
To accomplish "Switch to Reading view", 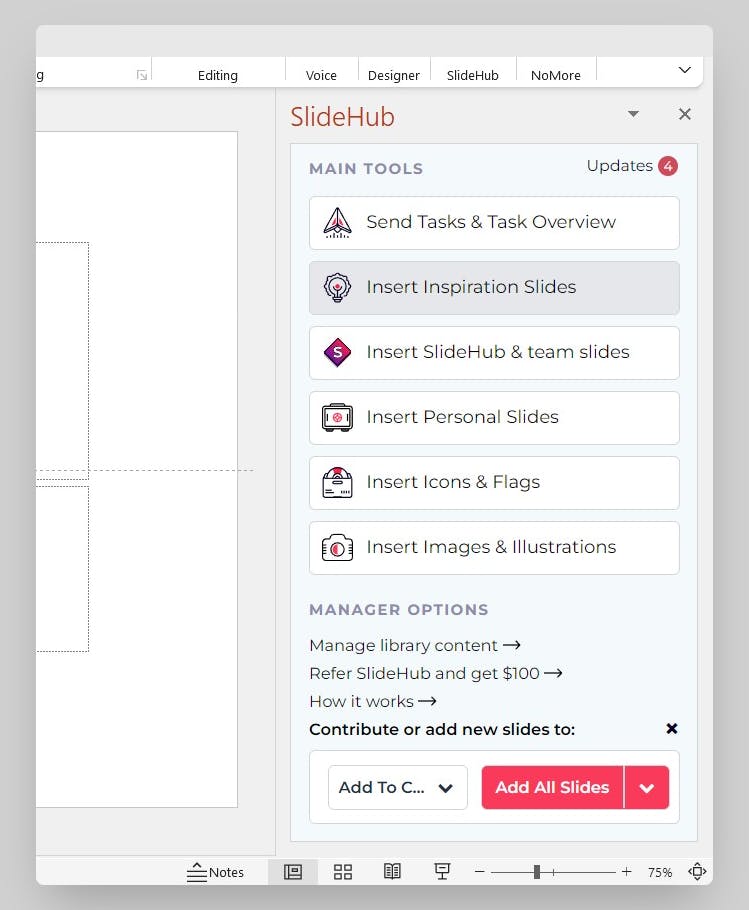I will (392, 871).
